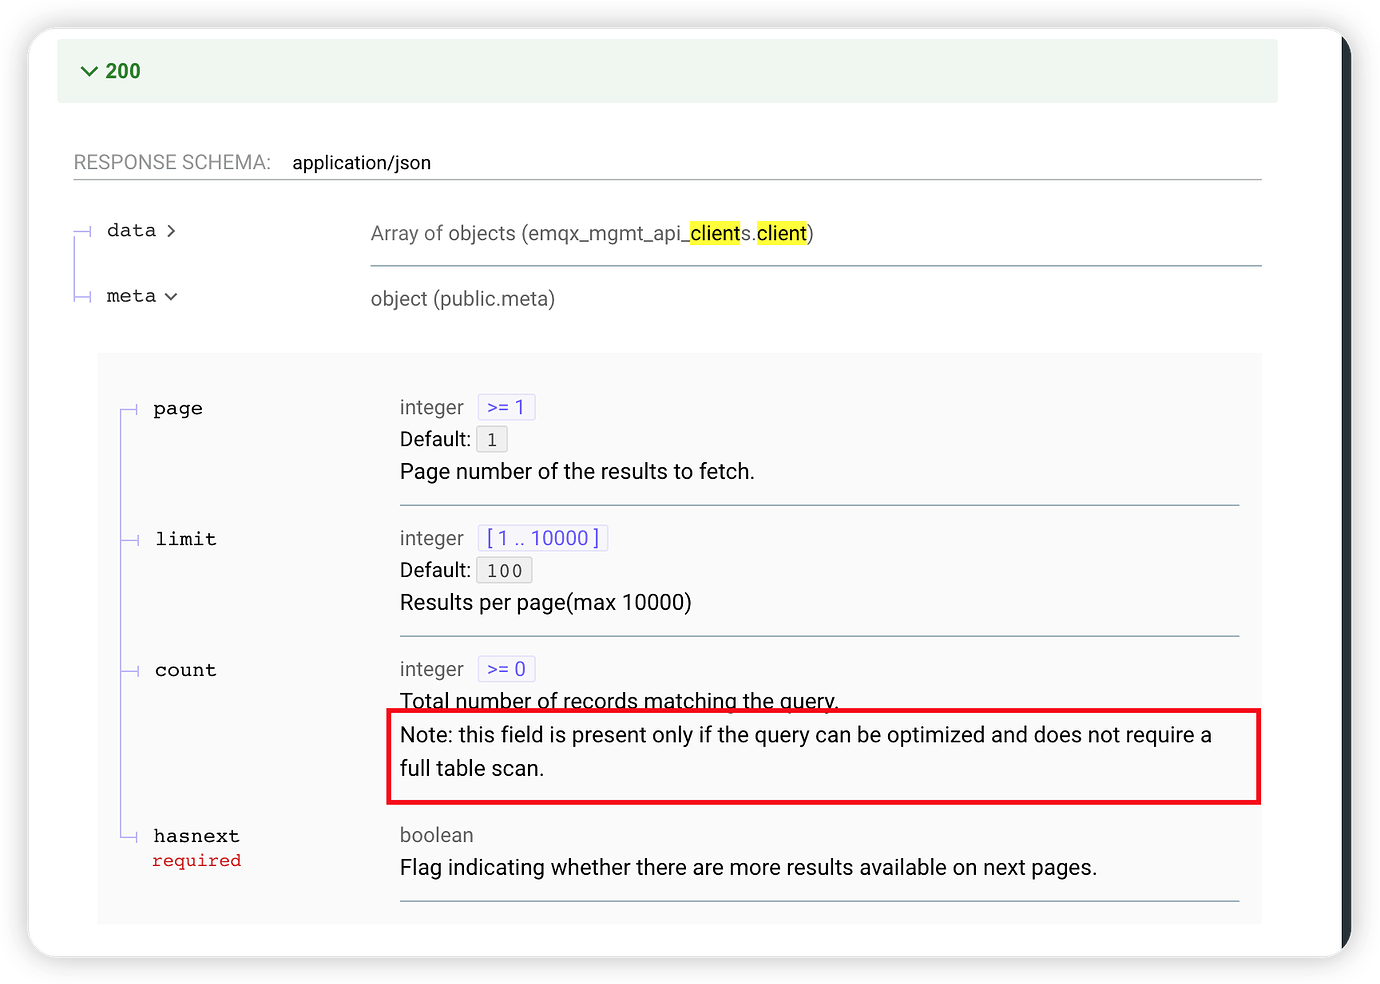The height and width of the screenshot is (984, 1380).
Task: Click the page default value 1
Action: pos(492,440)
